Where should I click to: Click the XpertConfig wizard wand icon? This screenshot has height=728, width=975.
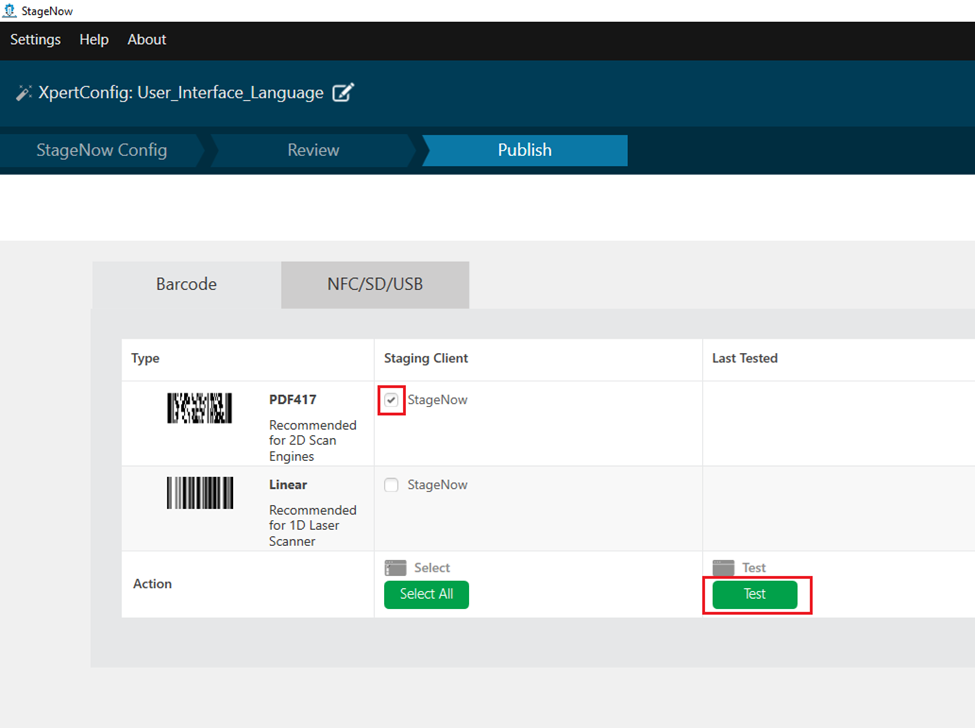[24, 93]
